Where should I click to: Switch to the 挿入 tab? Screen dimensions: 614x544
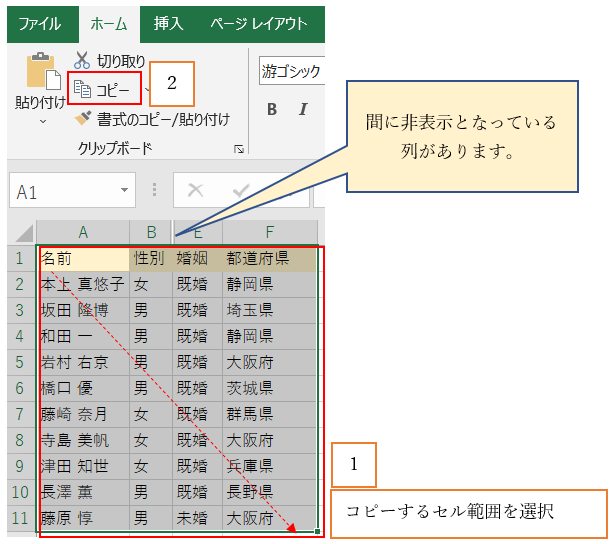167,23
